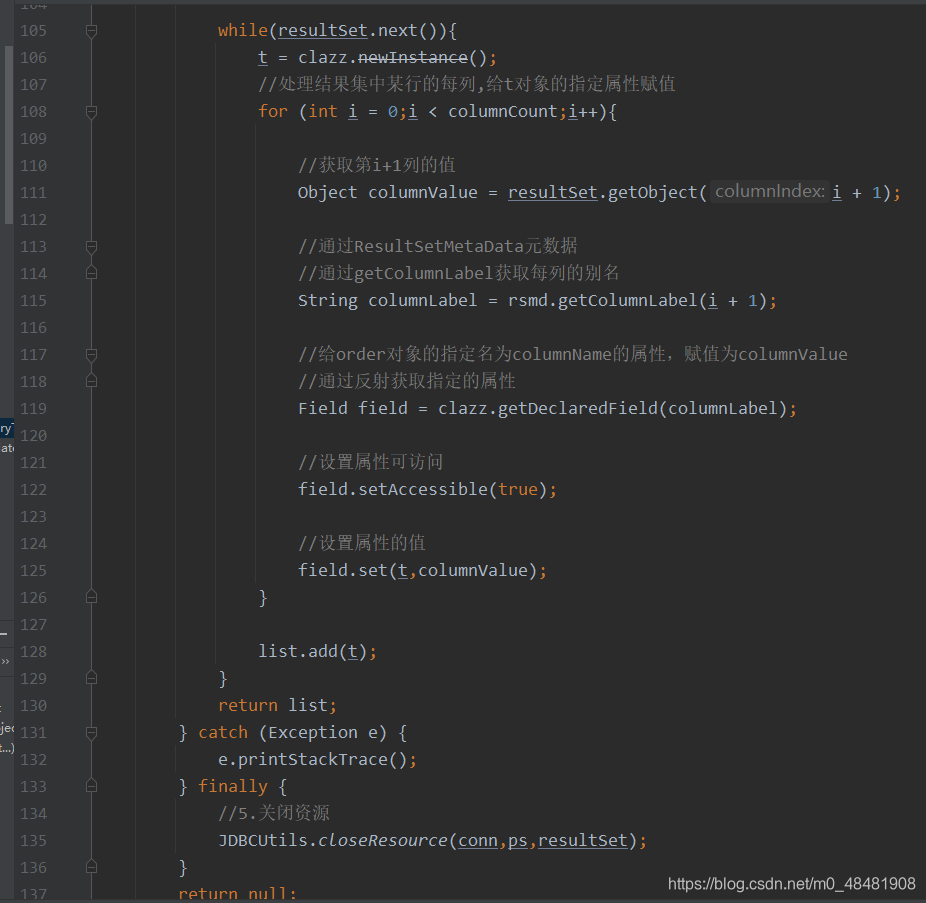Click the comment fold end marker on line 118
The width and height of the screenshot is (926, 903).
[92, 382]
